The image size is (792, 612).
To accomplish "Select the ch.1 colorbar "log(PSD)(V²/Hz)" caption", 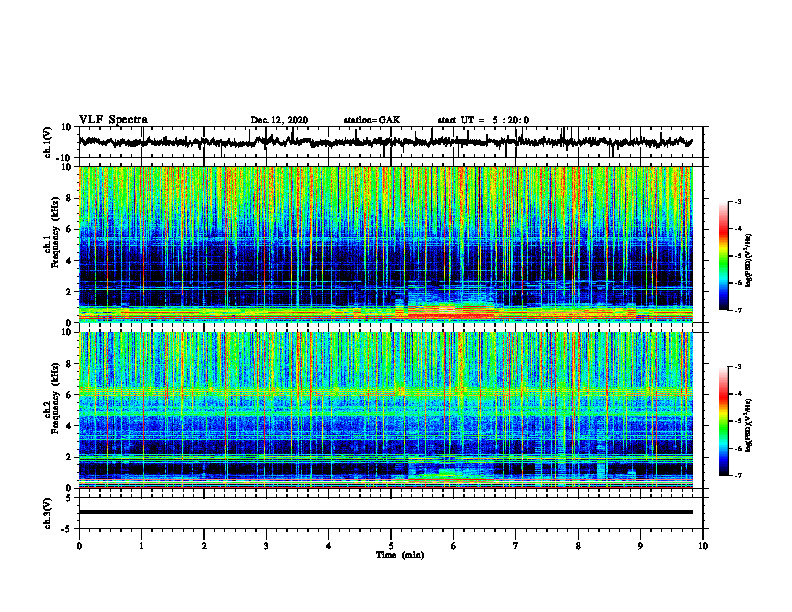I will coord(749,261).
